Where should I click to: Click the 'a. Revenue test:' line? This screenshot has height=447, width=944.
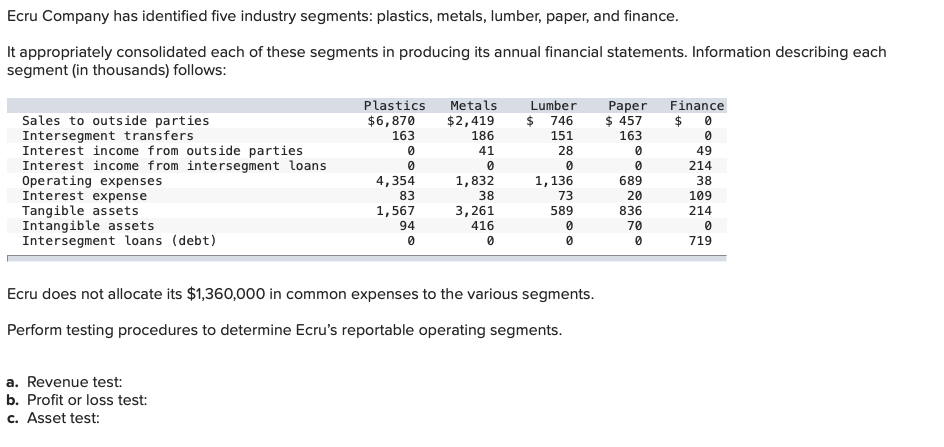point(64,383)
